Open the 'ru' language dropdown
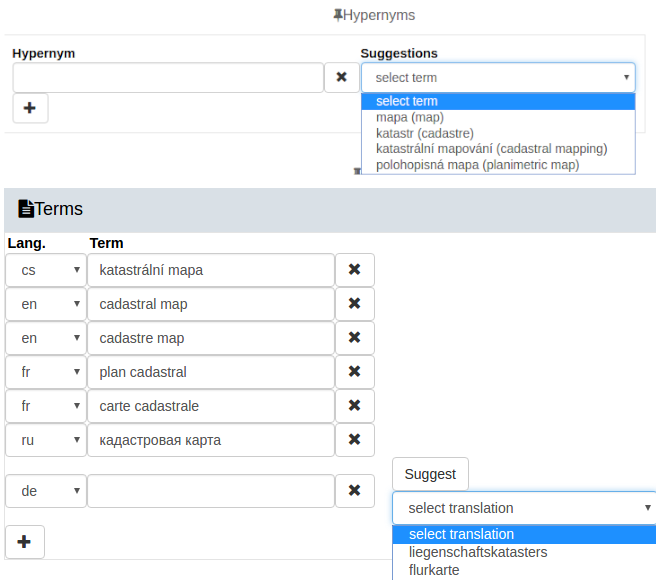 click(x=45, y=440)
